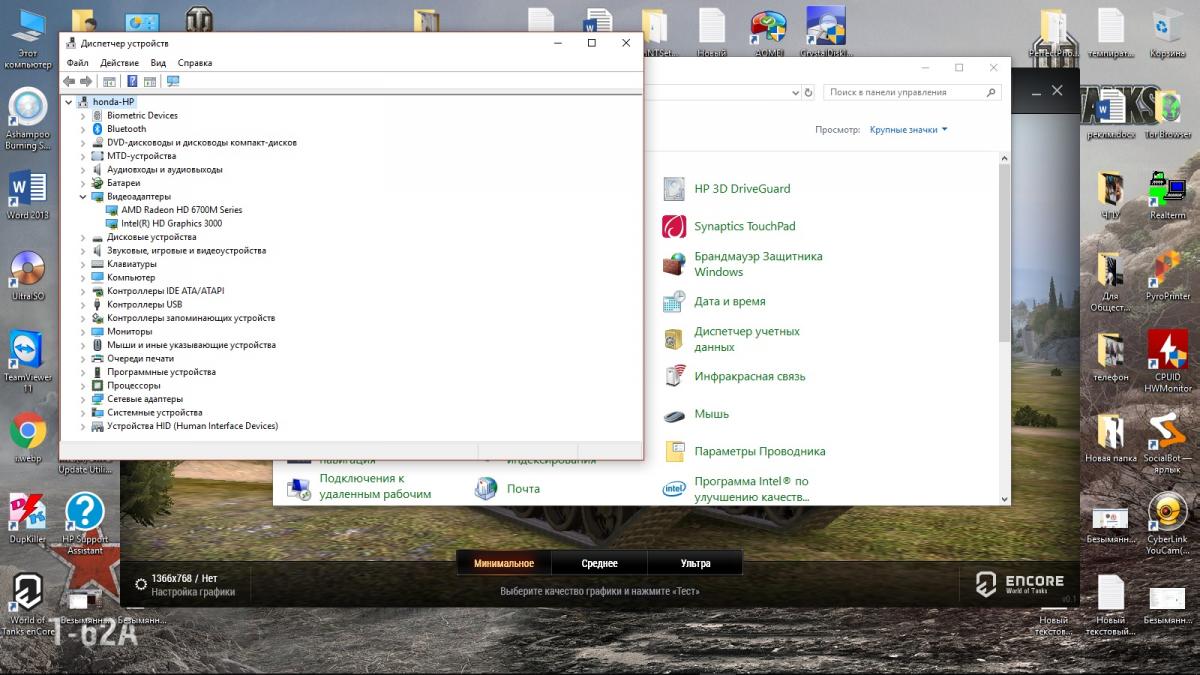1200x675 pixels.
Task: Open the Действие menu
Action: pyautogui.click(x=119, y=63)
